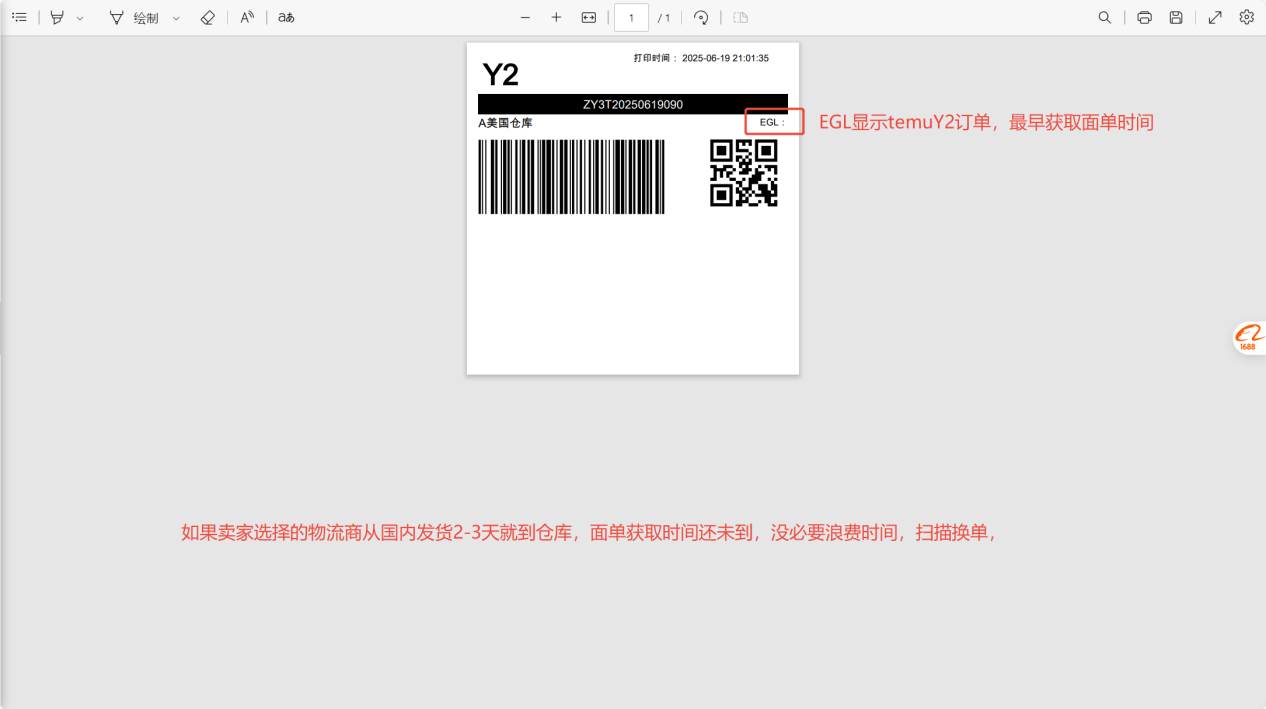Image resolution: width=1266 pixels, height=709 pixels.
Task: Click the page view icon
Action: click(x=740, y=17)
